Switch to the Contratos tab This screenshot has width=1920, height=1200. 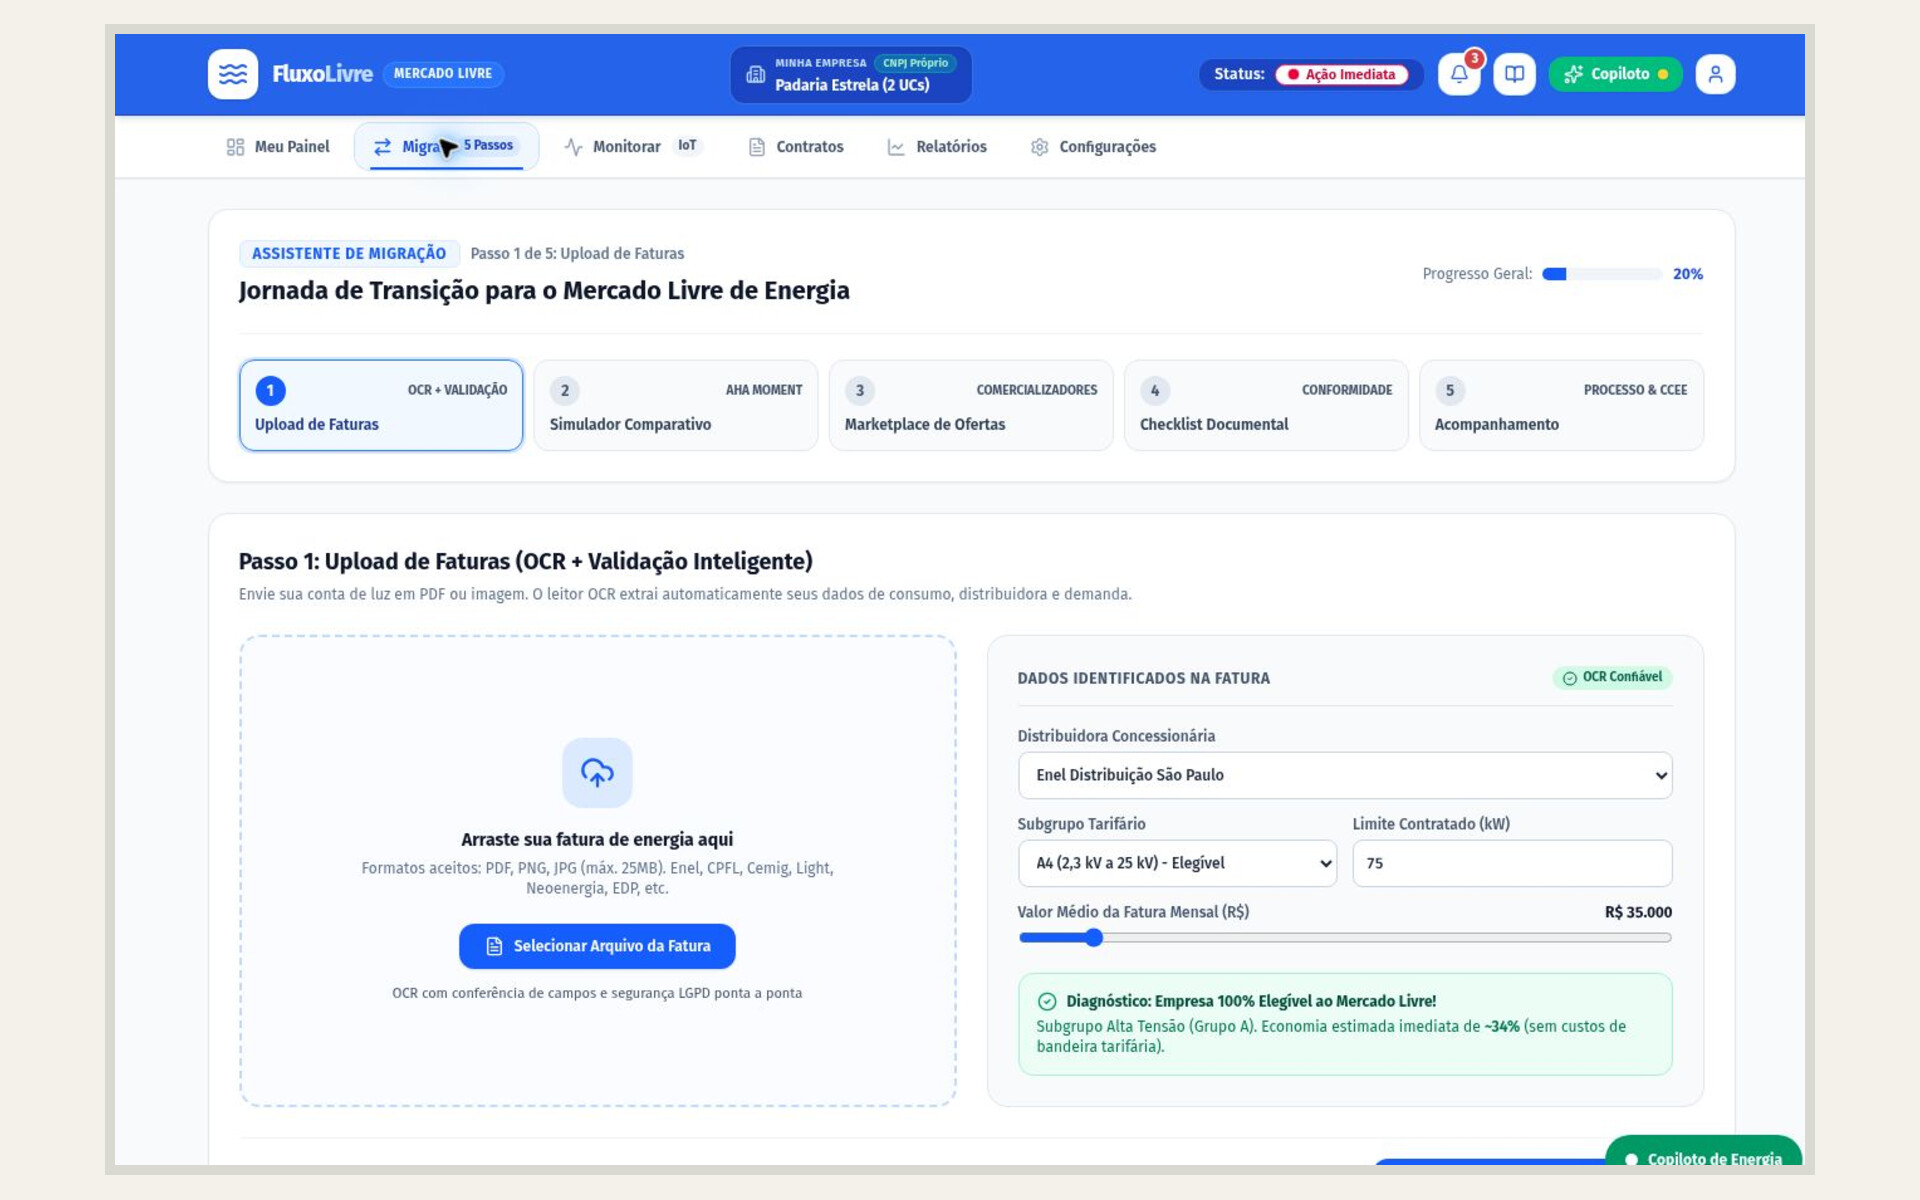click(796, 147)
